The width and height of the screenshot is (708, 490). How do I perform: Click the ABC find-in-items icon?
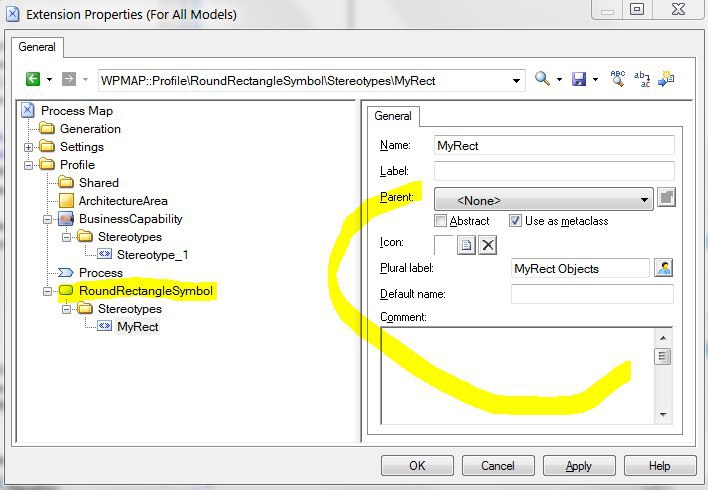coord(617,79)
